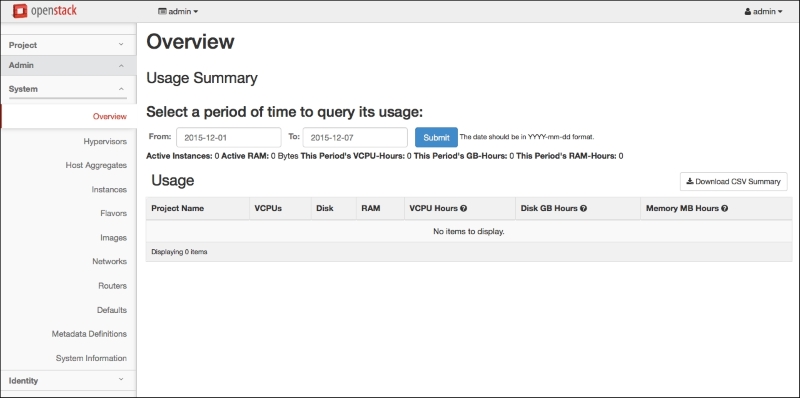Image resolution: width=800 pixels, height=398 pixels.
Task: Collapse the System sidebar group
Action: pos(68,89)
